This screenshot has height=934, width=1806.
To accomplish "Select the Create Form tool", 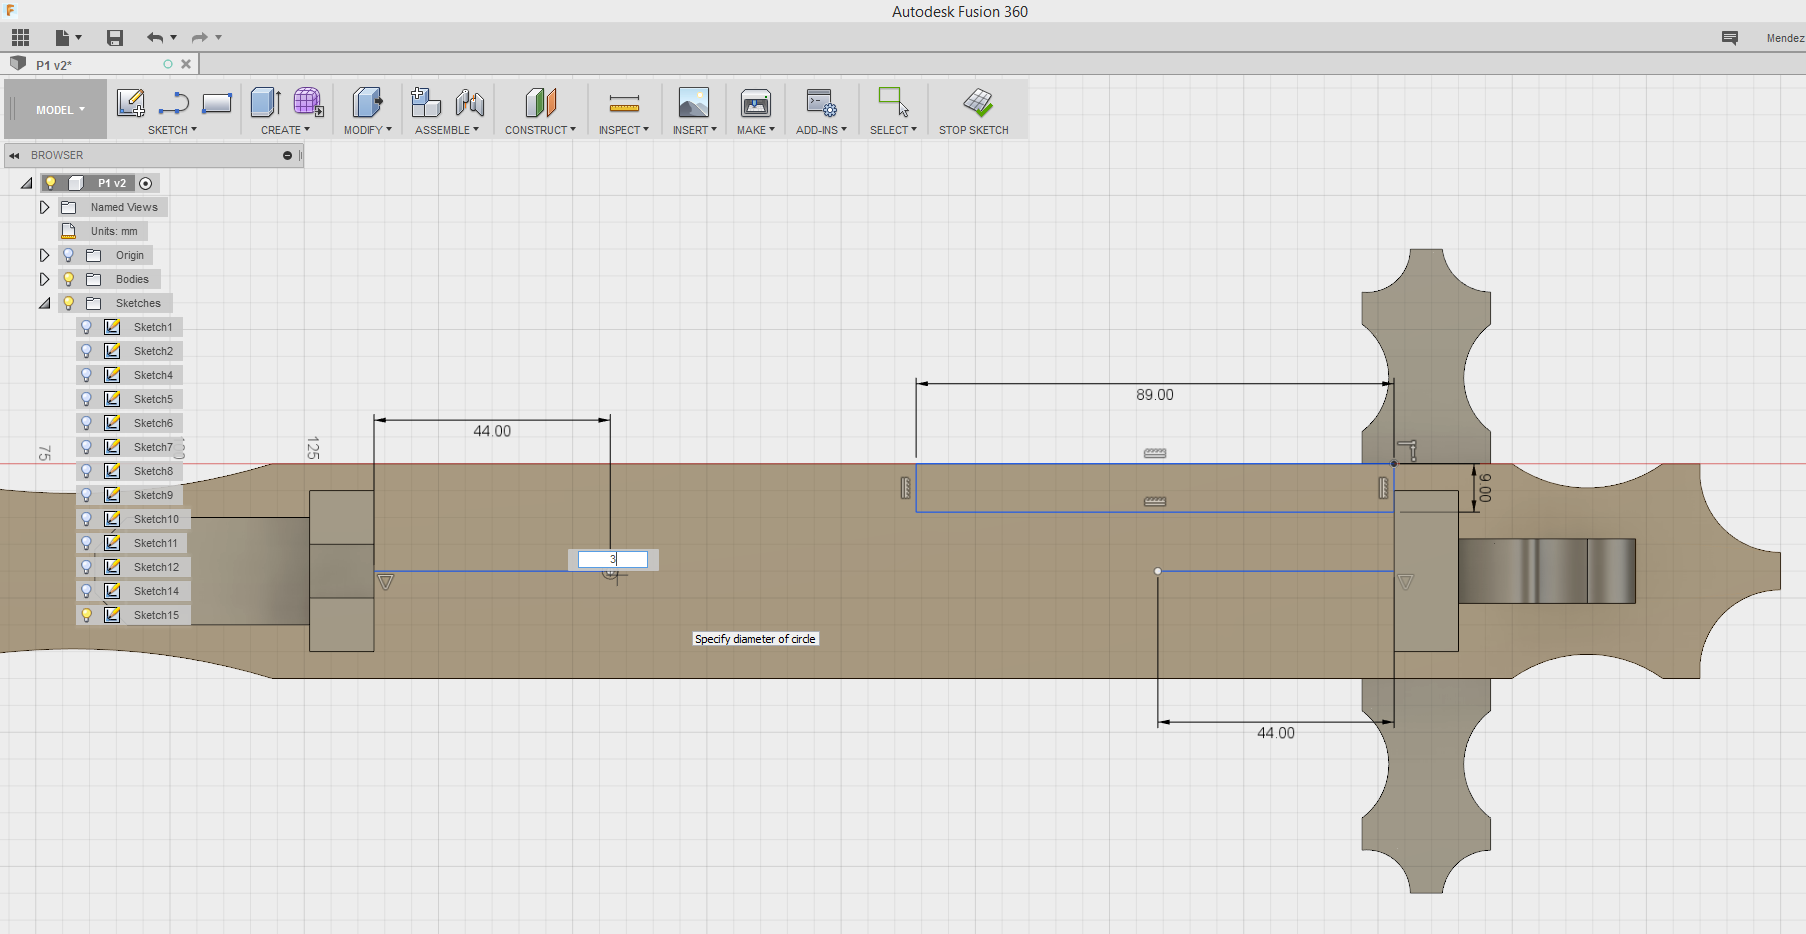I will pyautogui.click(x=308, y=102).
